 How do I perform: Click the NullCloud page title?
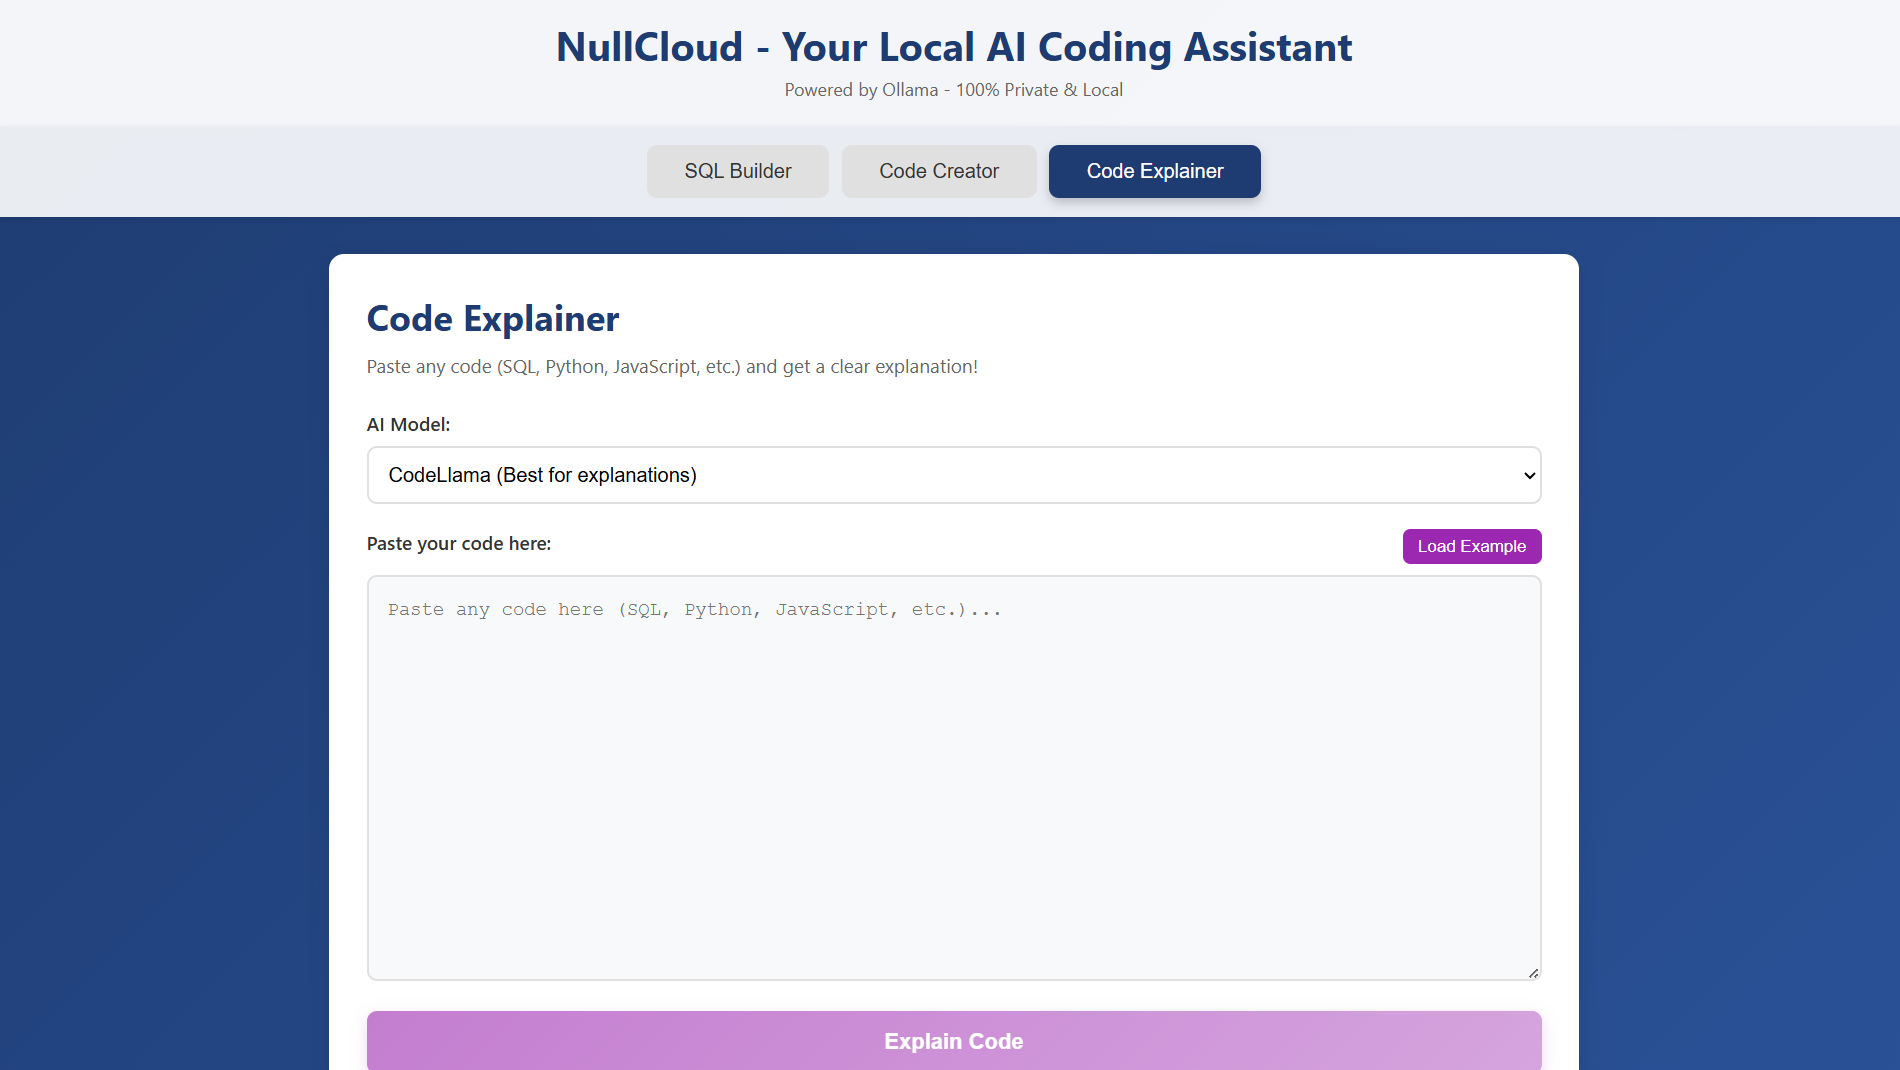click(954, 47)
